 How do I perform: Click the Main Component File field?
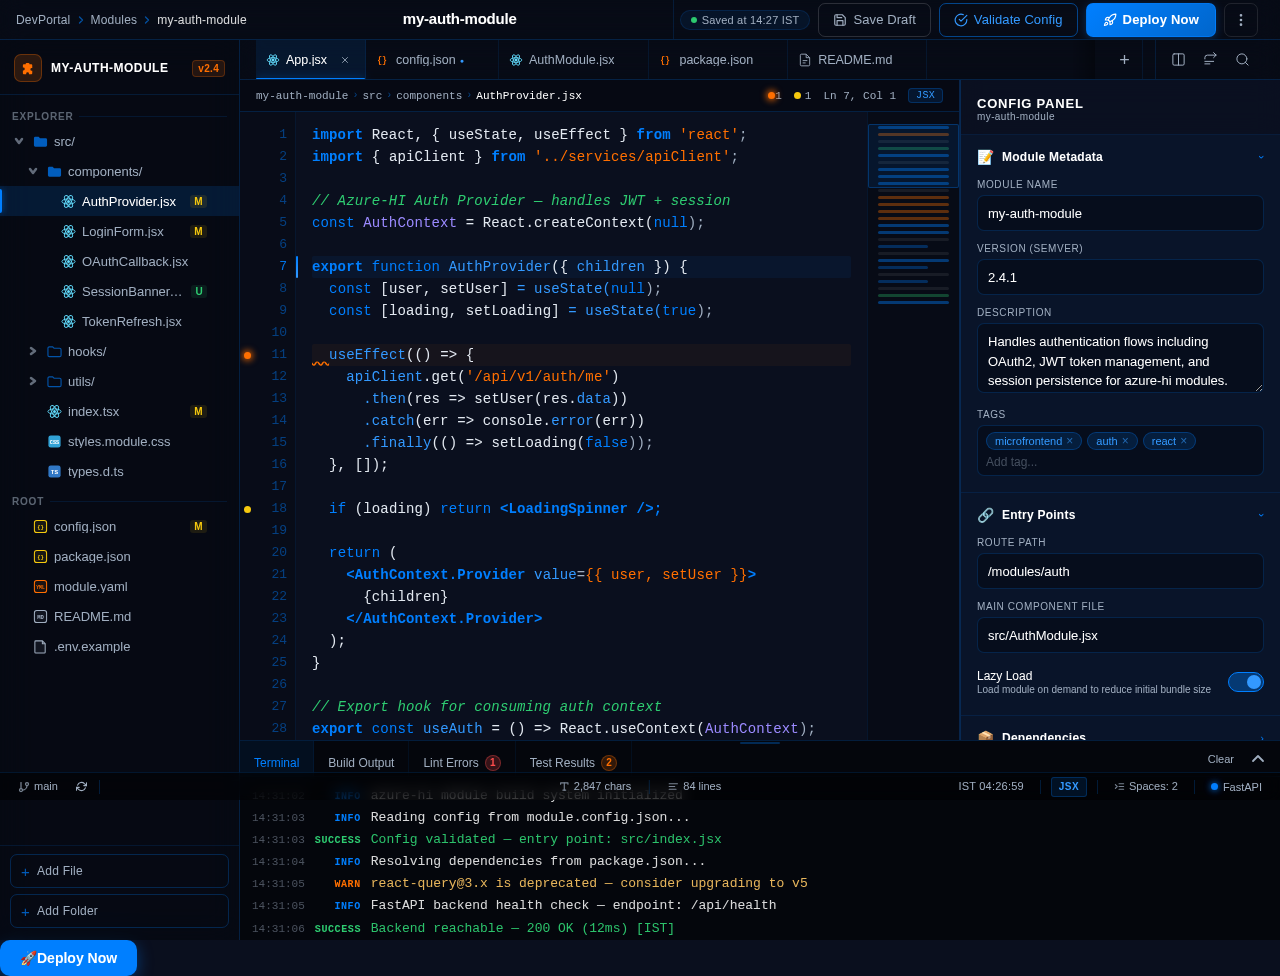(1120, 635)
